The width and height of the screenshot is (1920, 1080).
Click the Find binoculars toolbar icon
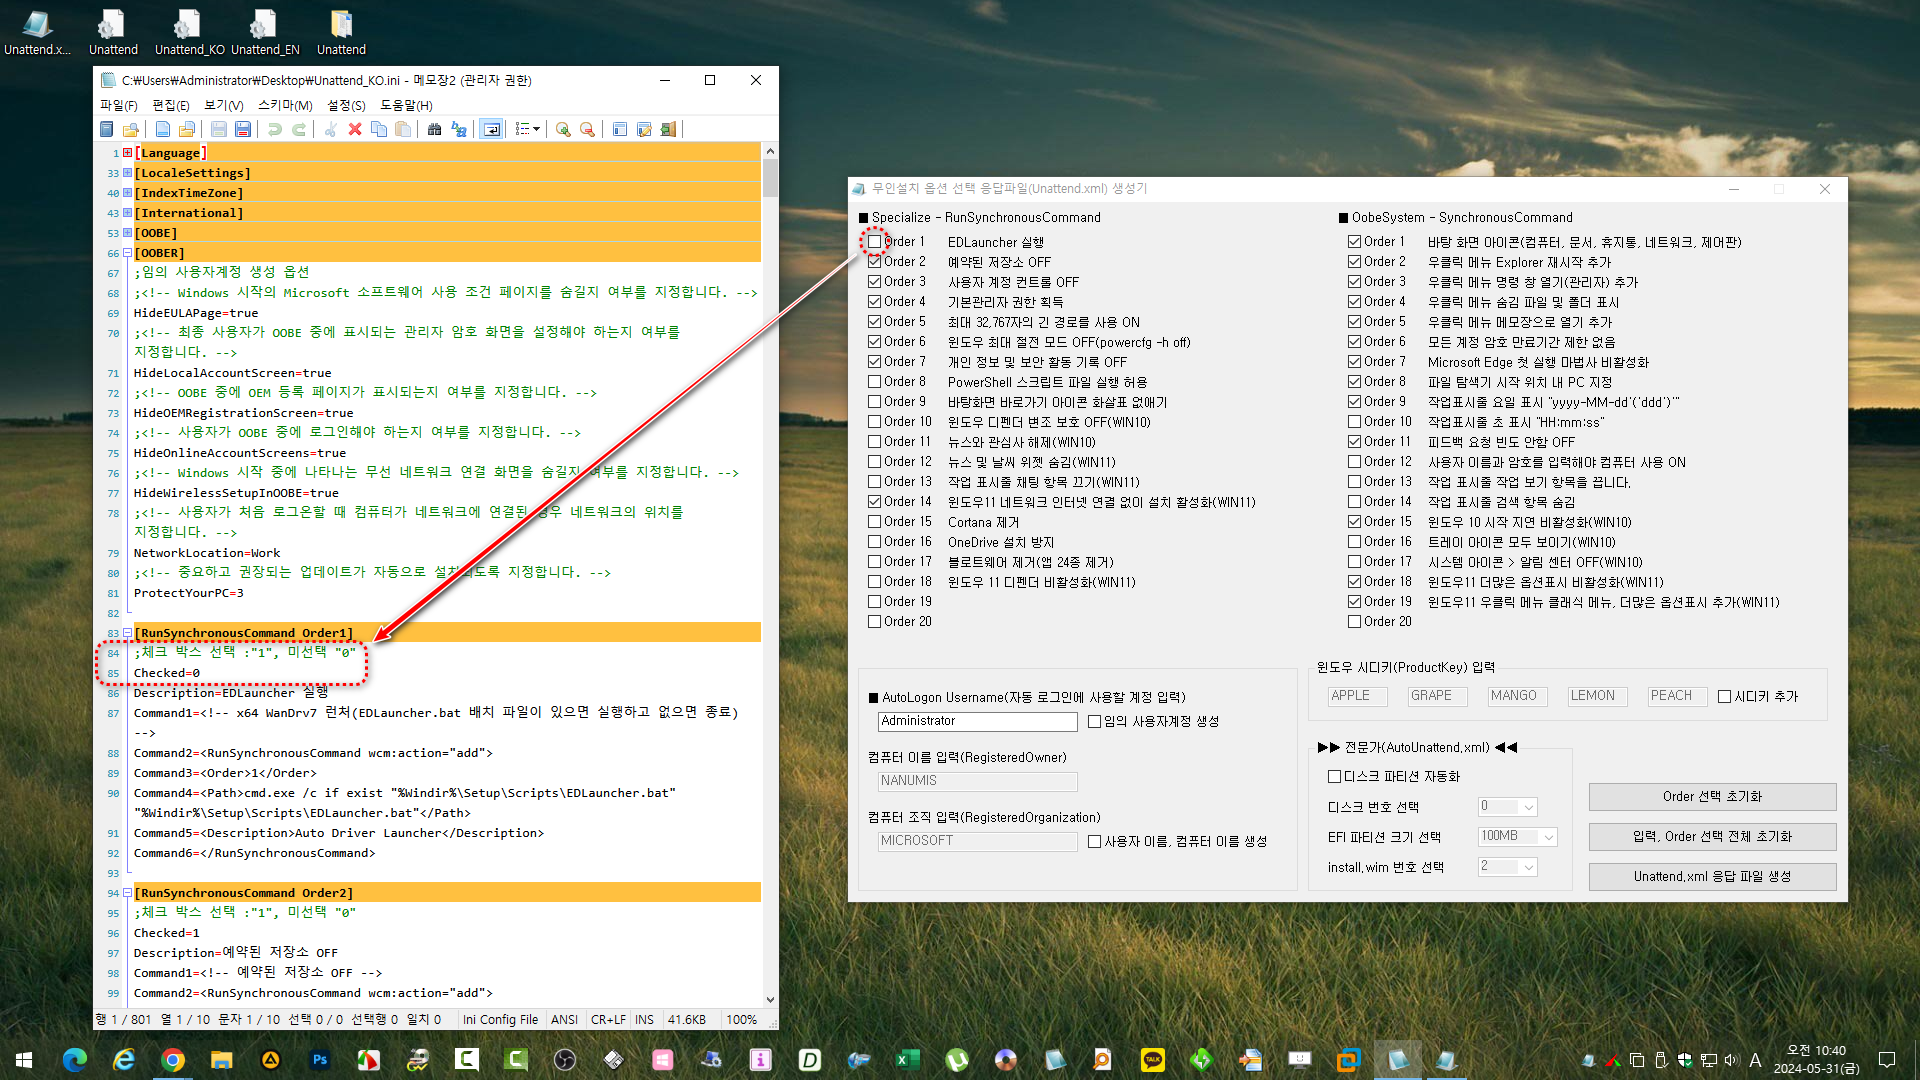(x=434, y=129)
